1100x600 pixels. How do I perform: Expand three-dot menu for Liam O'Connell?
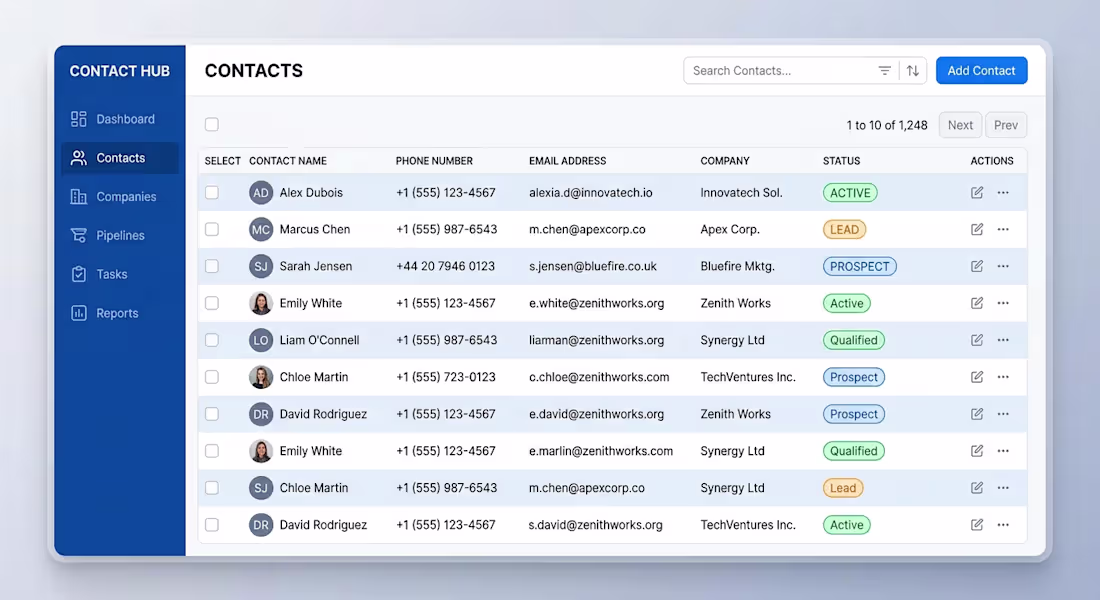[1003, 340]
